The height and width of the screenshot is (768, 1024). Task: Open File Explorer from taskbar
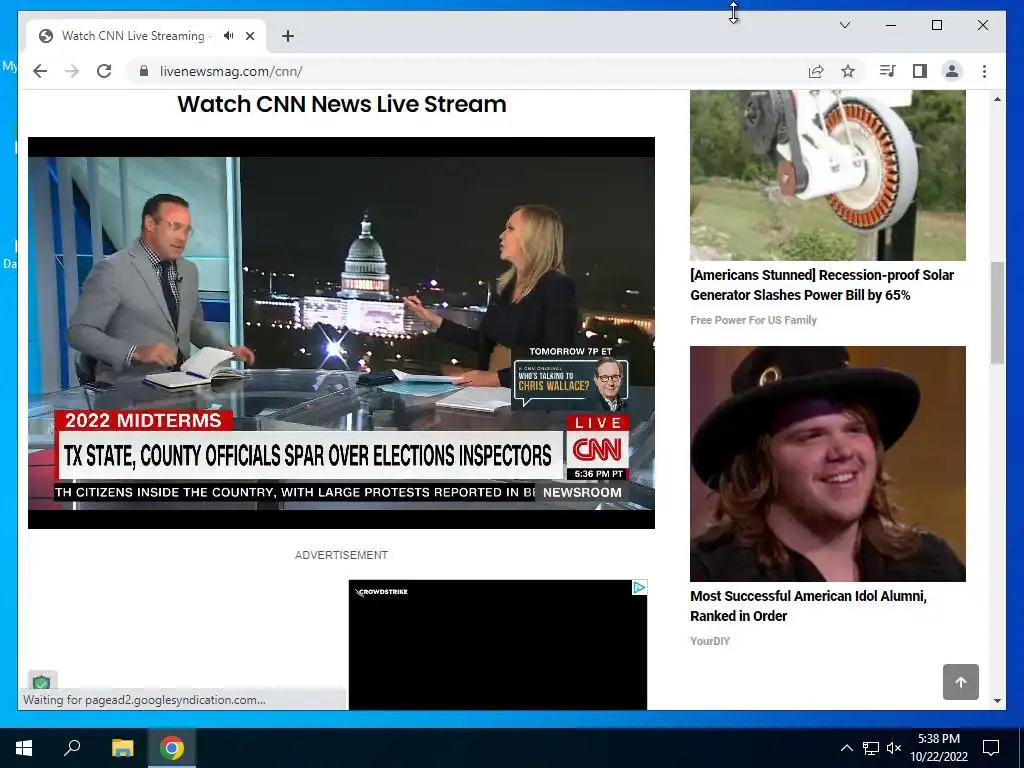coord(122,748)
